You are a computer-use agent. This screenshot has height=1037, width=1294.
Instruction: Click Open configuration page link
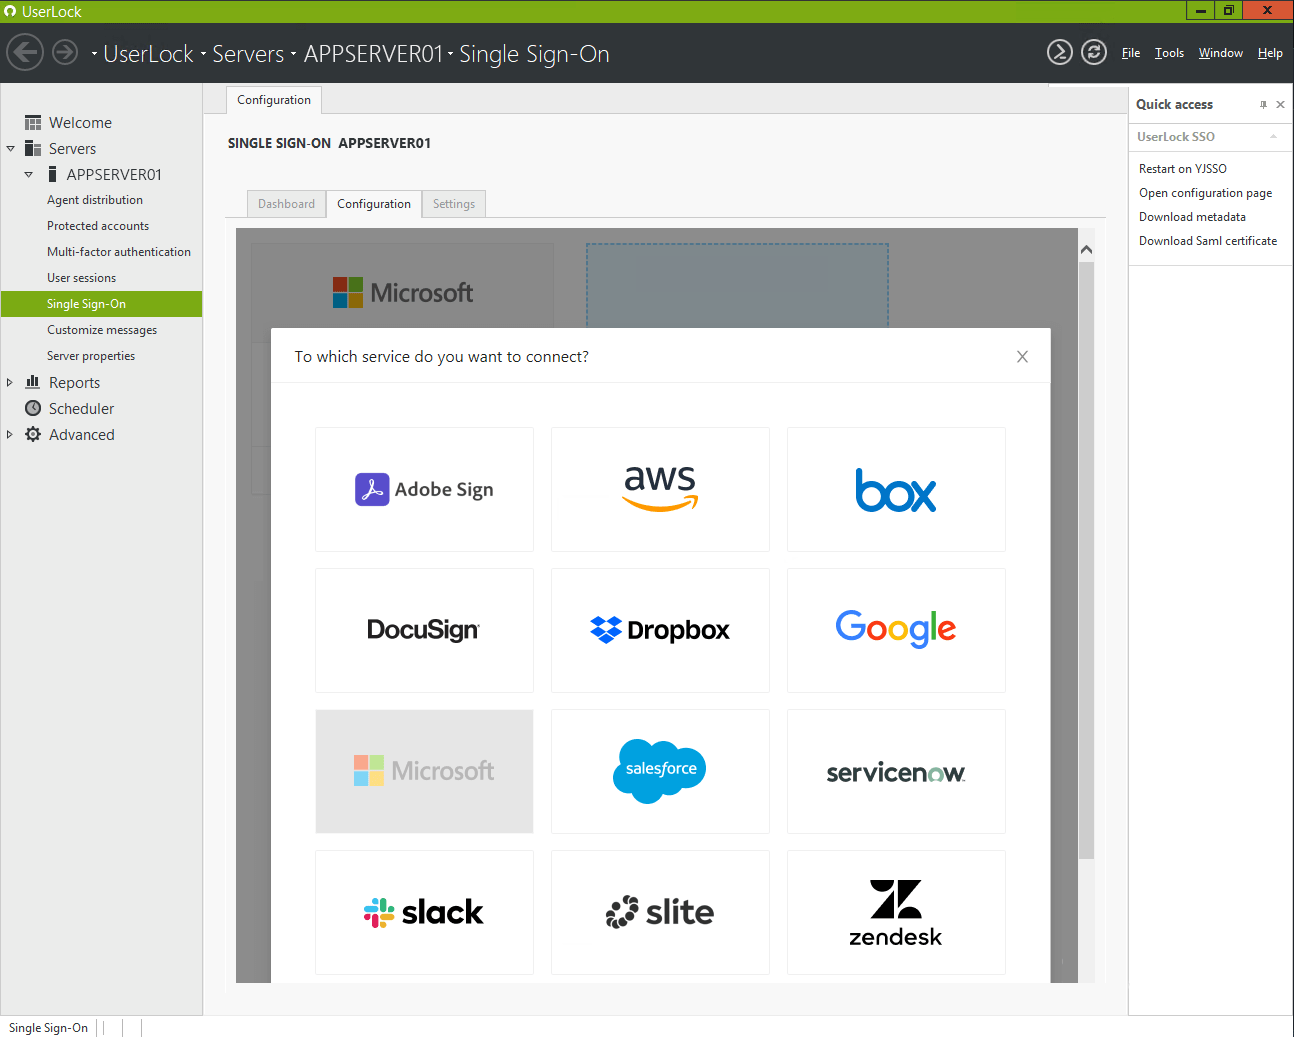[x=1206, y=193]
